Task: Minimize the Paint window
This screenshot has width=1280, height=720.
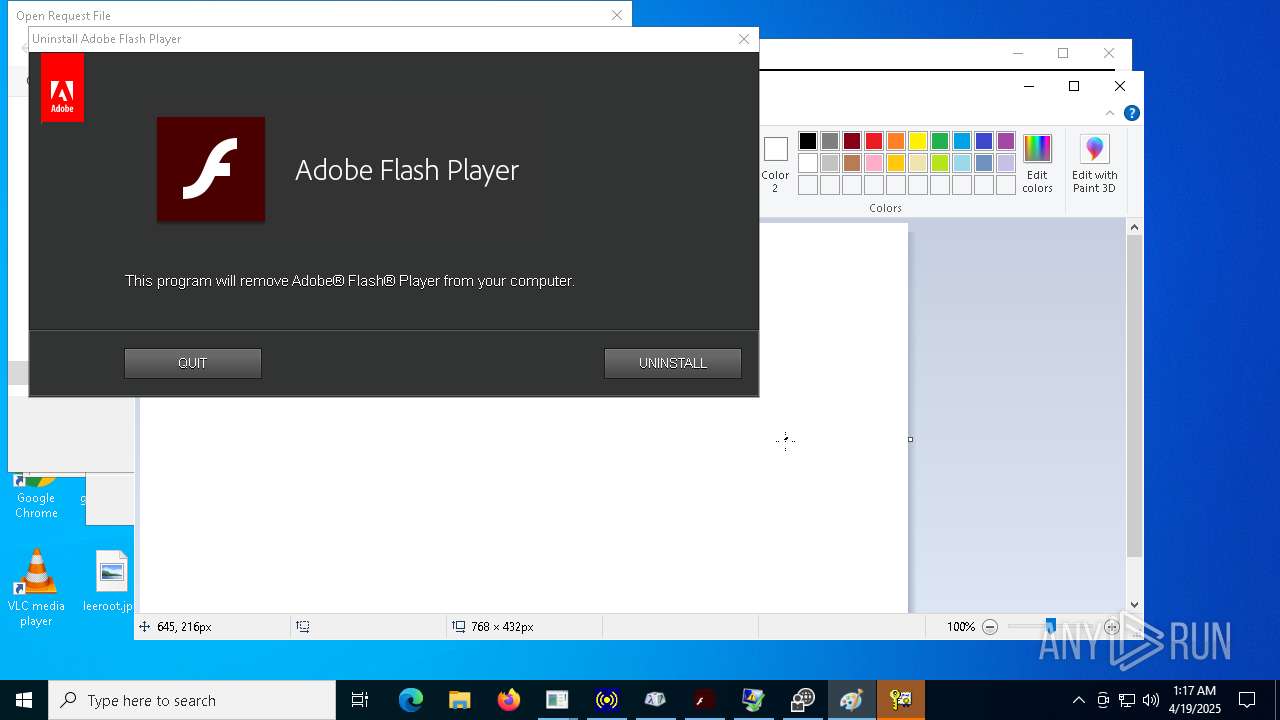Action: click(x=1028, y=86)
